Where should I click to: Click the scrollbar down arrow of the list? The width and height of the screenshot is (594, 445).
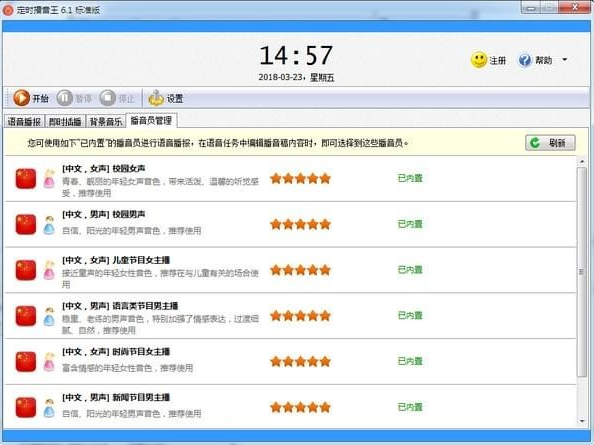pyautogui.click(x=582, y=421)
